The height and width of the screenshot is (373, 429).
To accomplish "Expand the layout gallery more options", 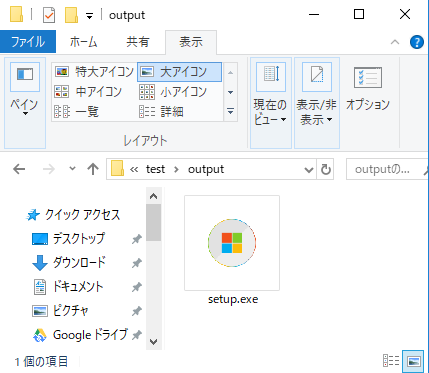I will 230,111.
